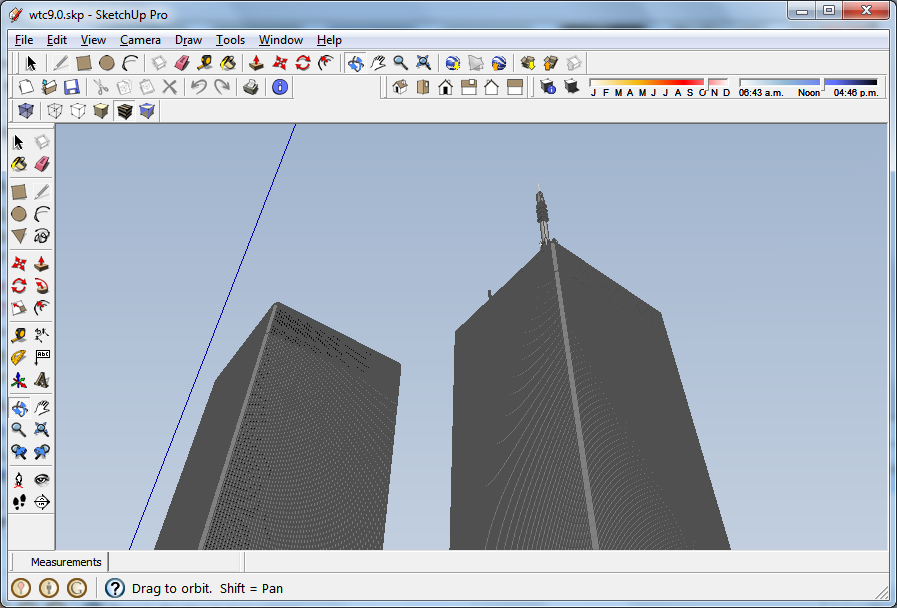The width and height of the screenshot is (897, 608).
Task: Get Models from 3D Warehouse
Action: pos(527,63)
